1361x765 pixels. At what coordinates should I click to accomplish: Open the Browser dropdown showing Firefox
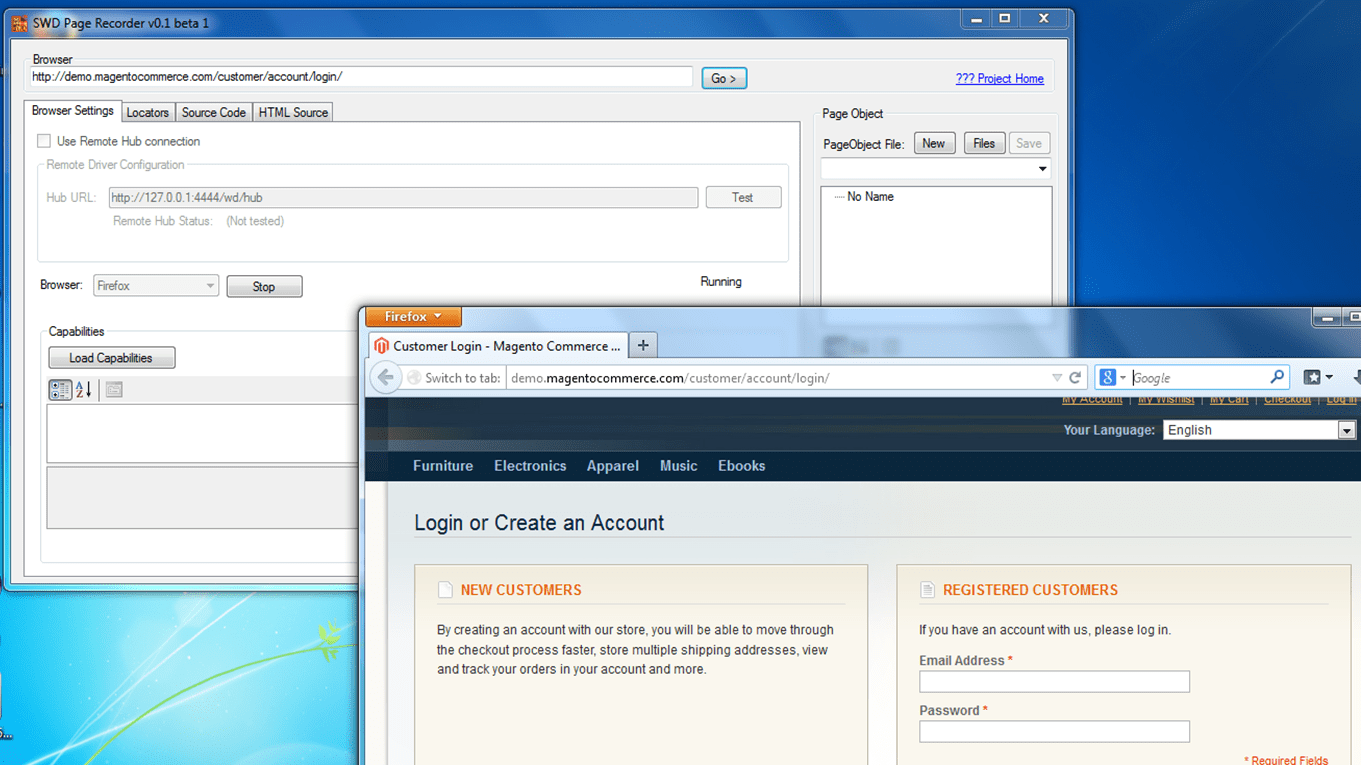[x=156, y=286]
